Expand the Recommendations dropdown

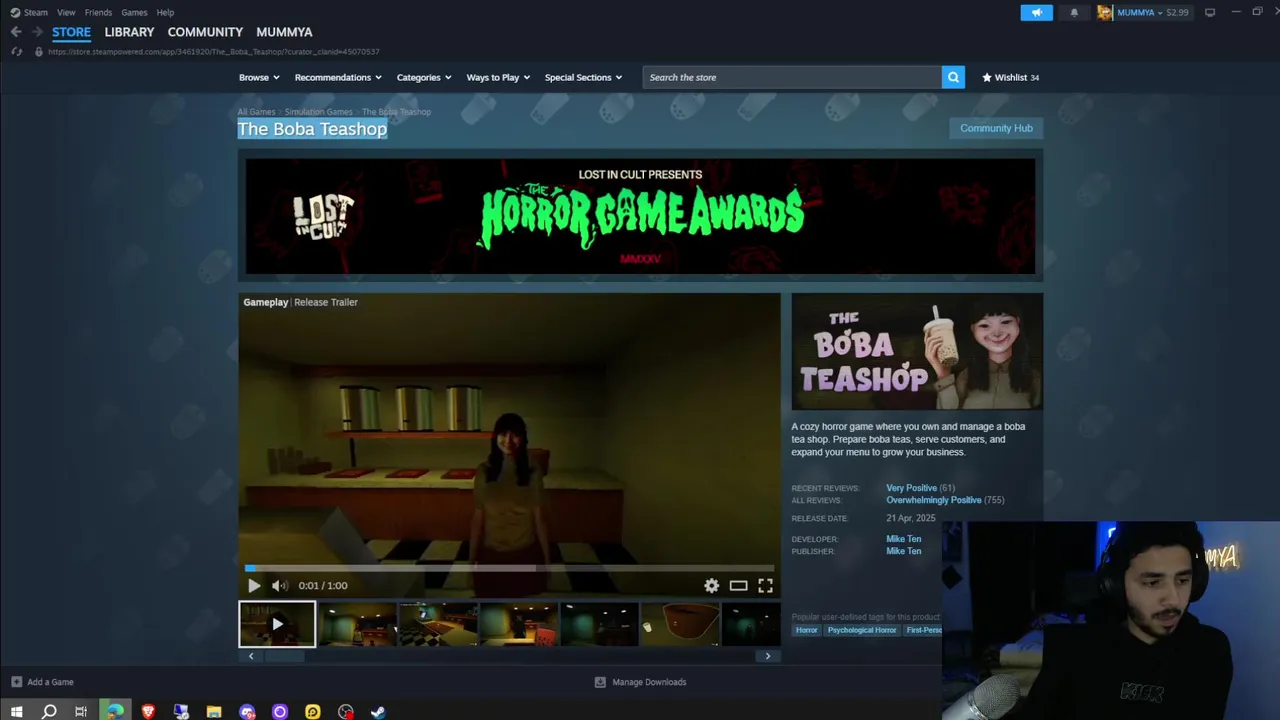tap(338, 77)
